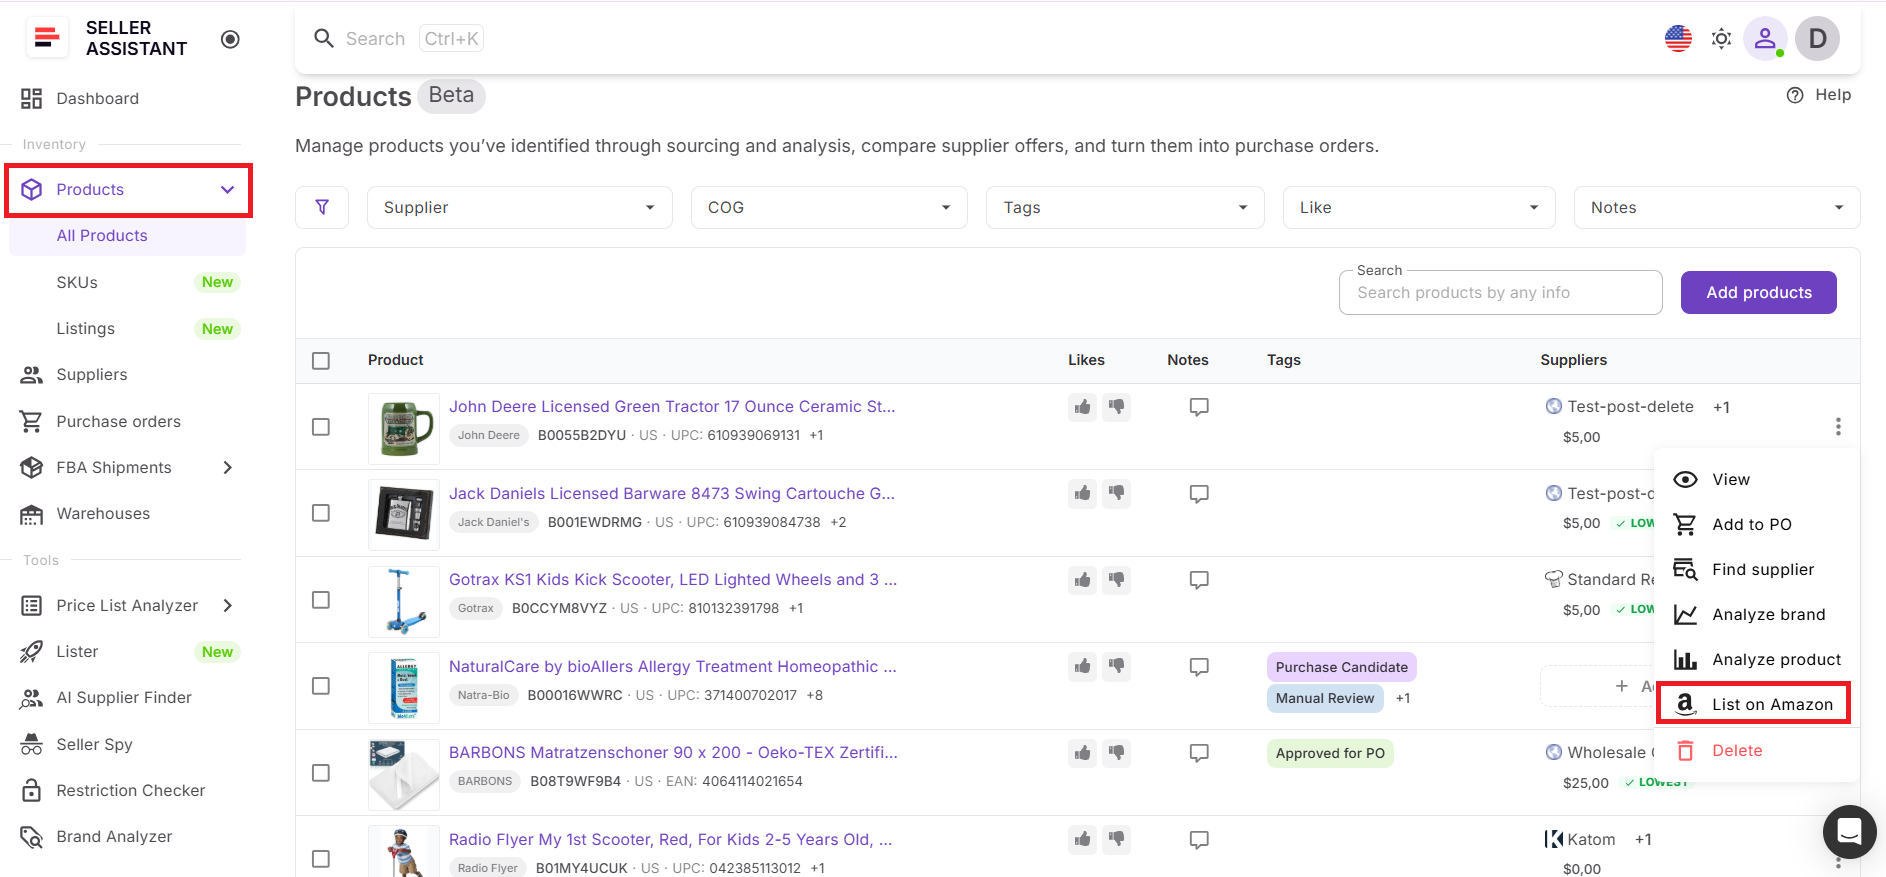Expand FBA Shipments submenu chevron
The height and width of the screenshot is (877, 1886).
point(227,467)
